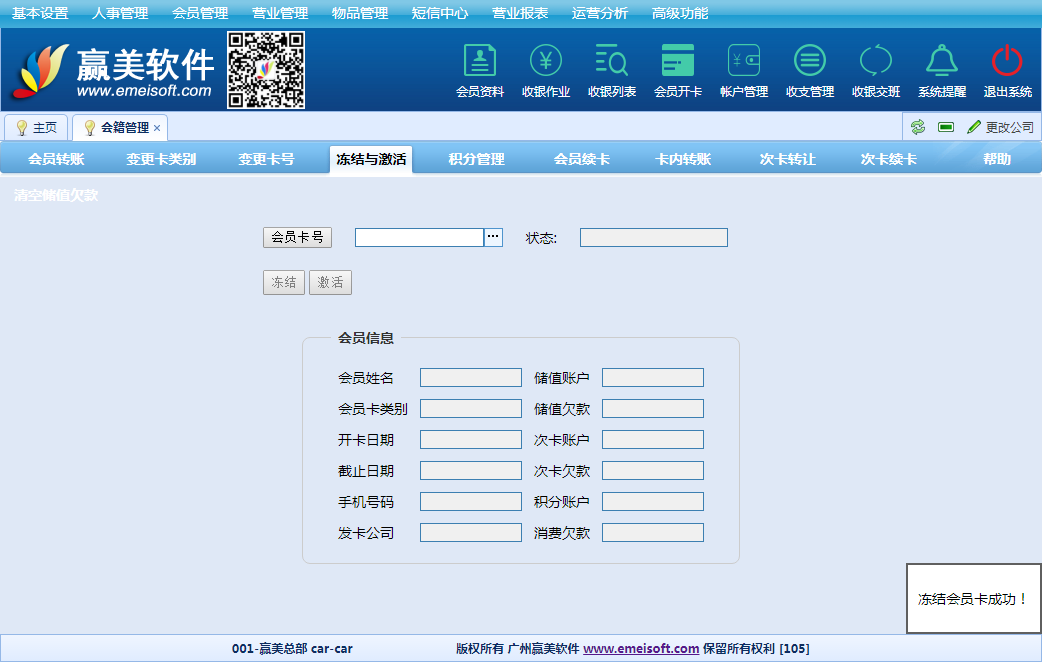Image resolution: width=1042 pixels, height=662 pixels.
Task: Click the 收支管理 income-expense icon
Action: 810,62
